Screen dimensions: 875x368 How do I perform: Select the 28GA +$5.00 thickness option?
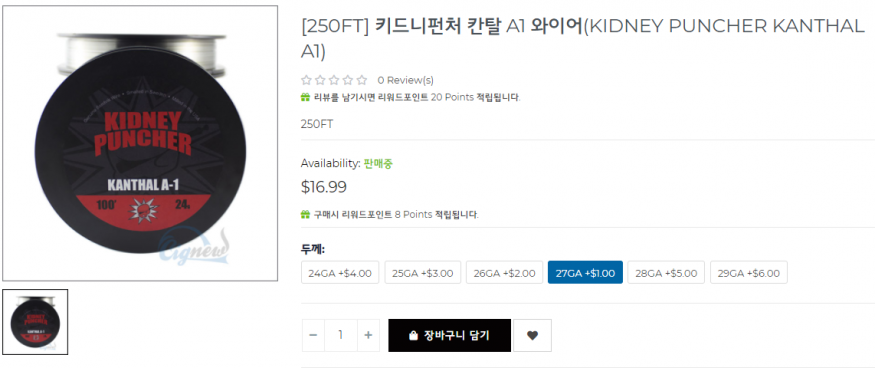666,273
